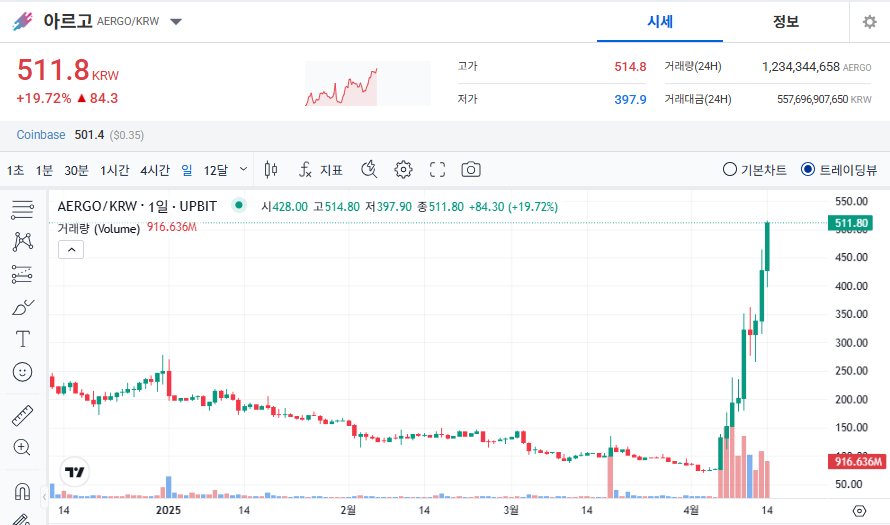
Task: Click the AERGO/KRW · 1일 · UPBIT chart title
Action: pos(137,206)
